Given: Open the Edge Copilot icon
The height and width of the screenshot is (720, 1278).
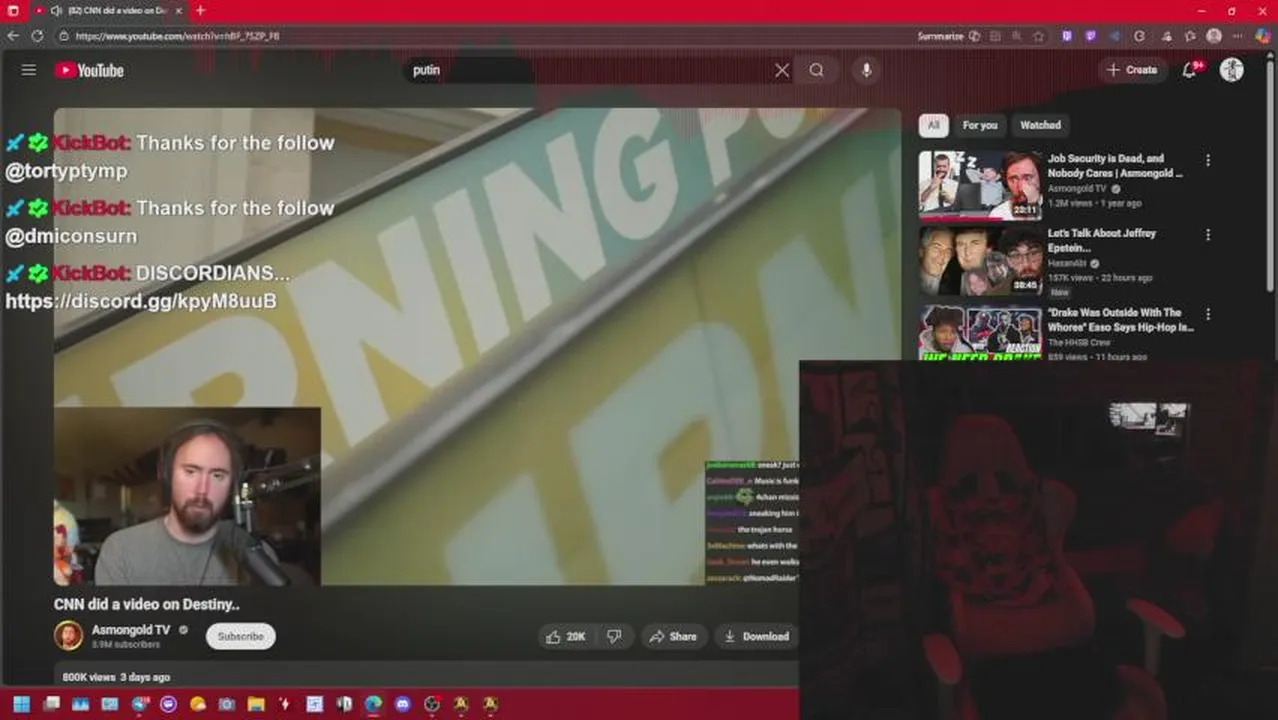Looking at the screenshot, I should pos(1261,36).
